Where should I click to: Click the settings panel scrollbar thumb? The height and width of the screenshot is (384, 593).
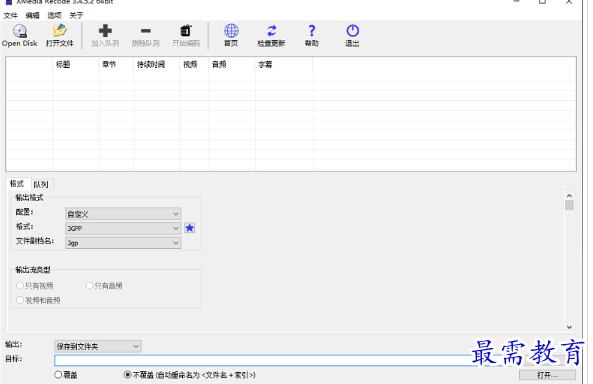569,205
